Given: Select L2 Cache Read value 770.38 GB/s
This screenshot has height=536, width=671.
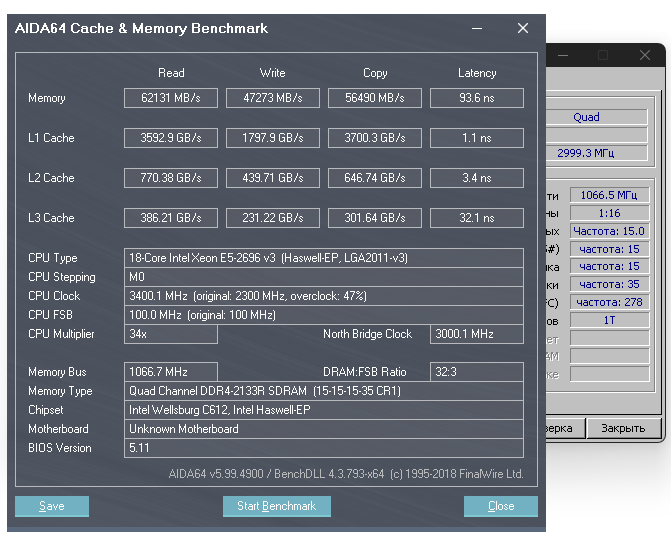Looking at the screenshot, I should (171, 178).
